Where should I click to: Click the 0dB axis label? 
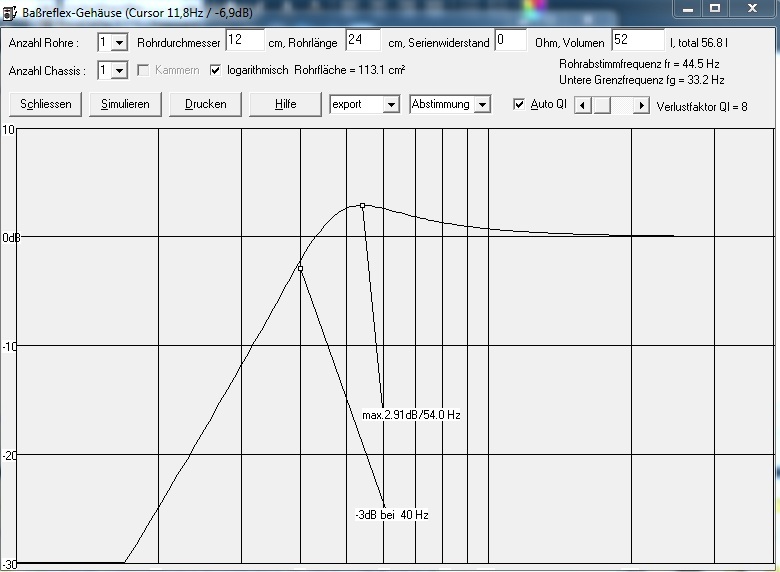(11, 238)
